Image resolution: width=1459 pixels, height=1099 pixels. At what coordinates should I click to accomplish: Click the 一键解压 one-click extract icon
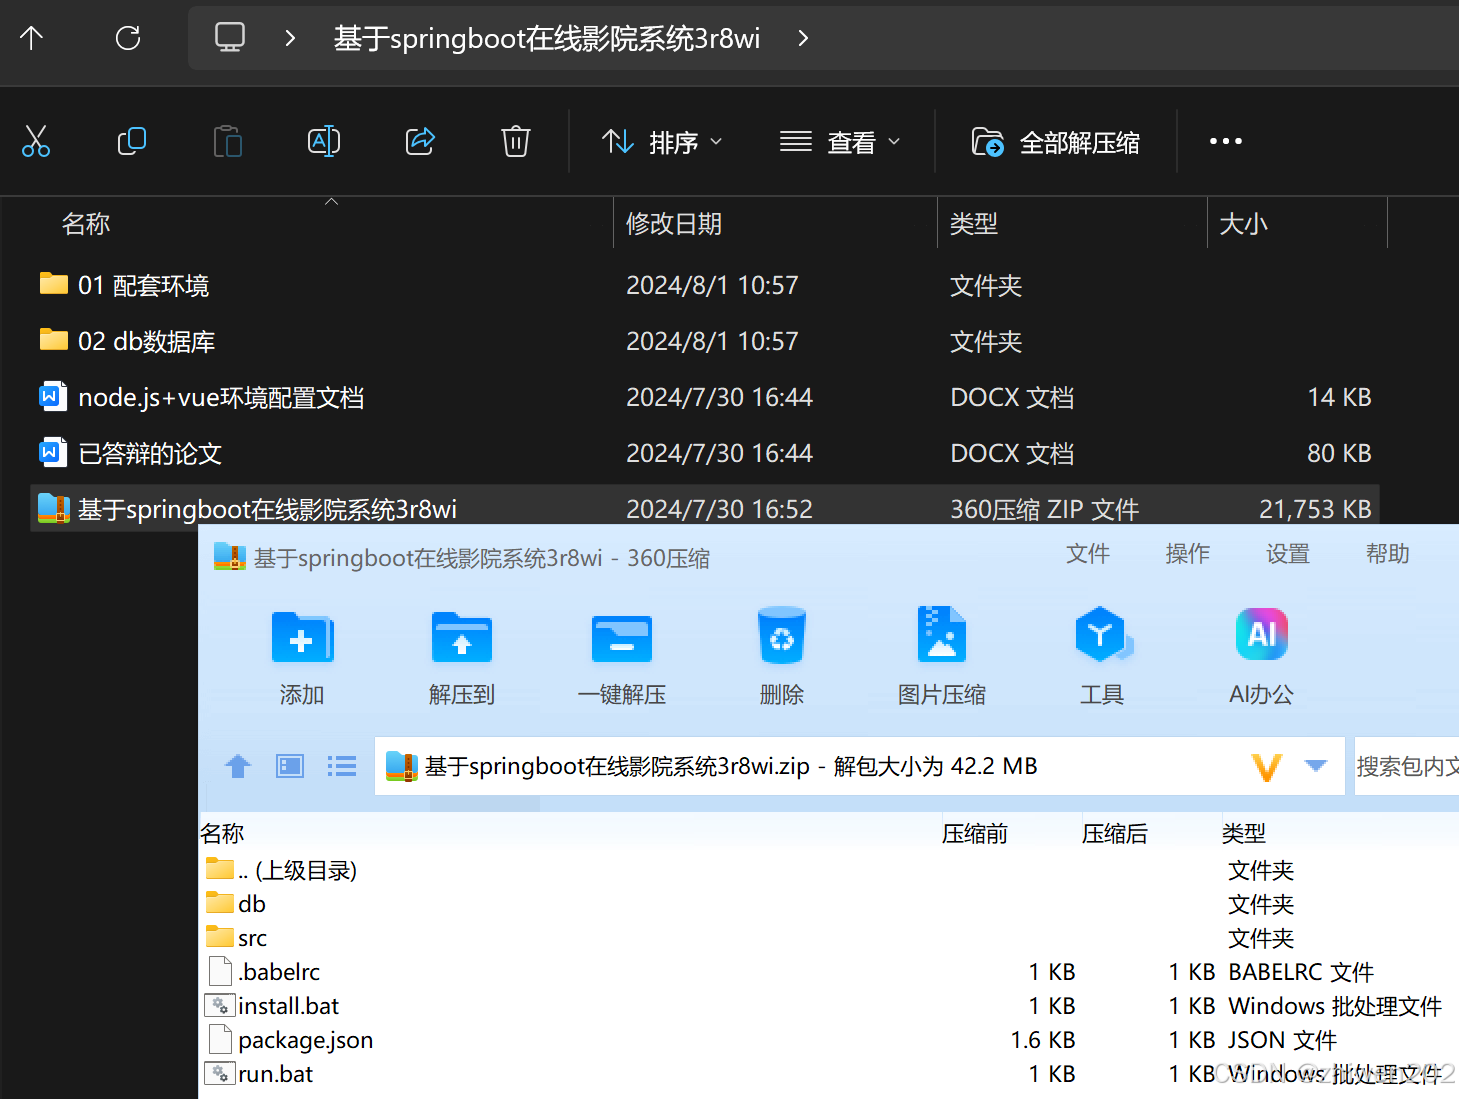point(622,656)
